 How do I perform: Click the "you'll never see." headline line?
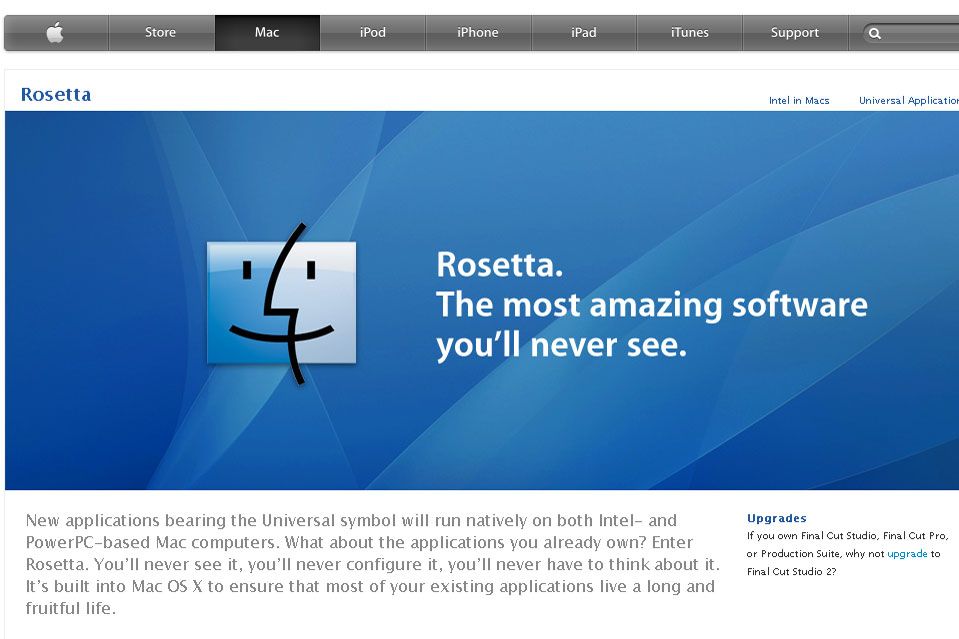[x=561, y=345]
